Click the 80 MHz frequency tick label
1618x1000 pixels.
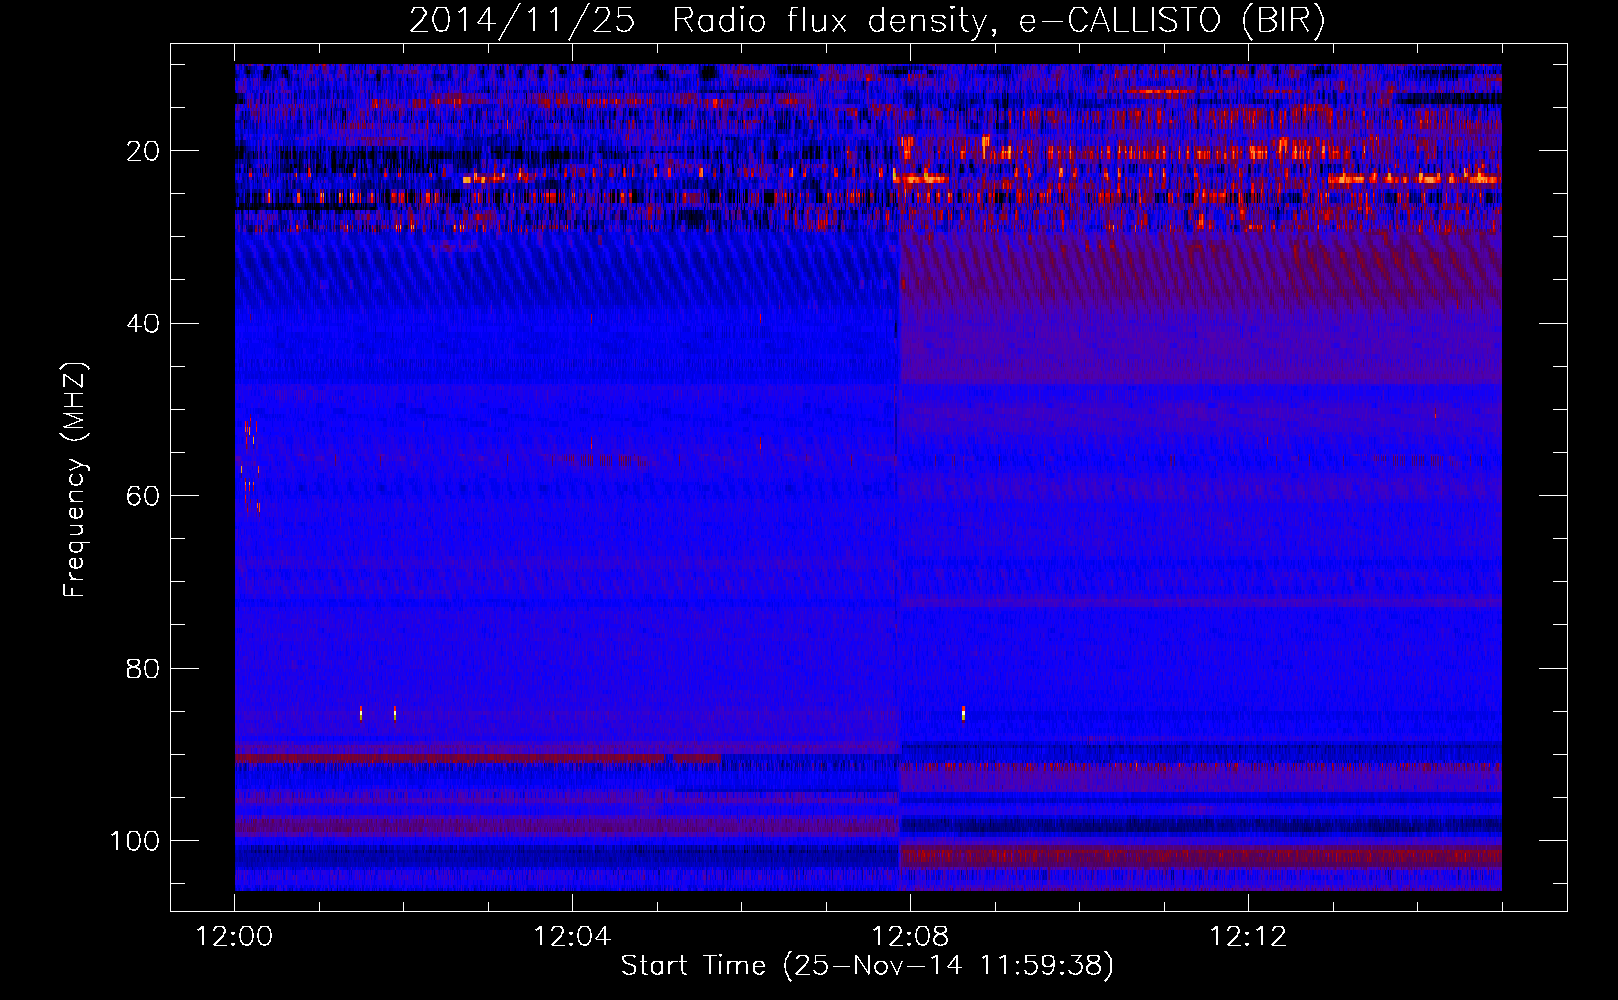[x=144, y=668]
